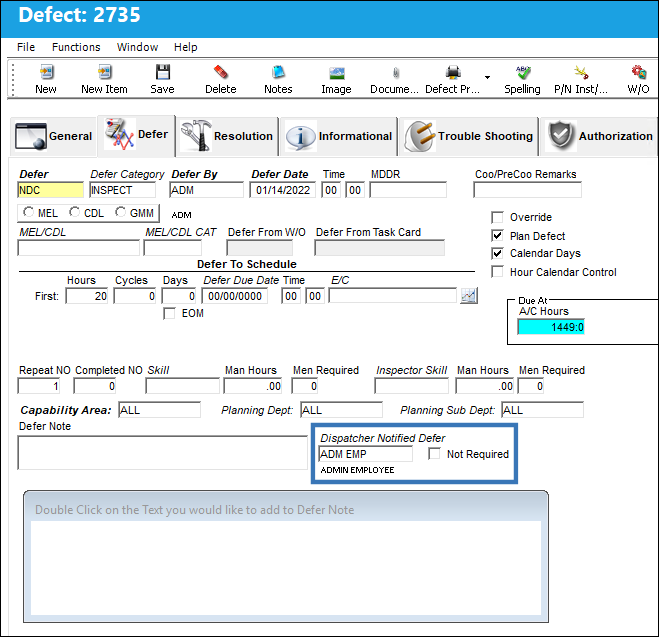Click the New Item toolbar icon
Viewport: 659px width, 637px height.
(104, 72)
